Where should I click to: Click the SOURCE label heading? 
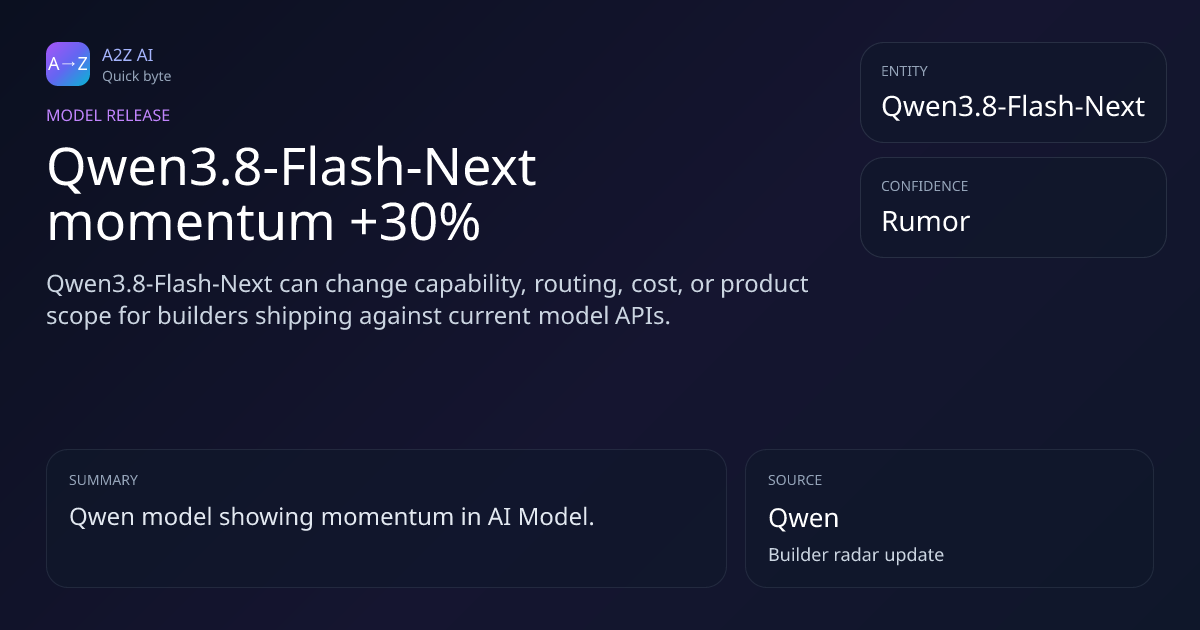click(795, 480)
